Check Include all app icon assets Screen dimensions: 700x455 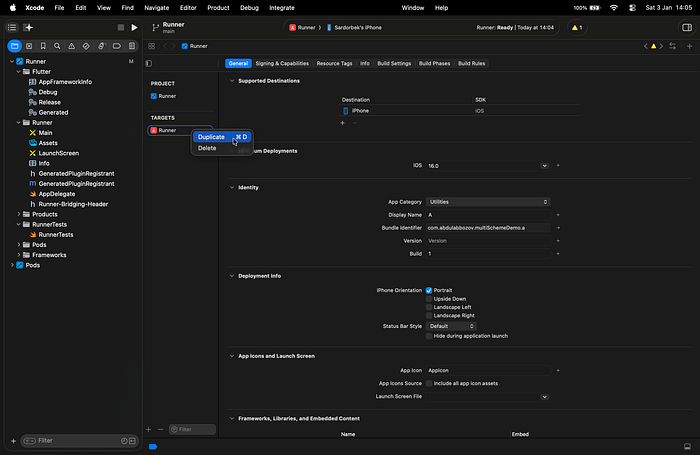(x=429, y=383)
